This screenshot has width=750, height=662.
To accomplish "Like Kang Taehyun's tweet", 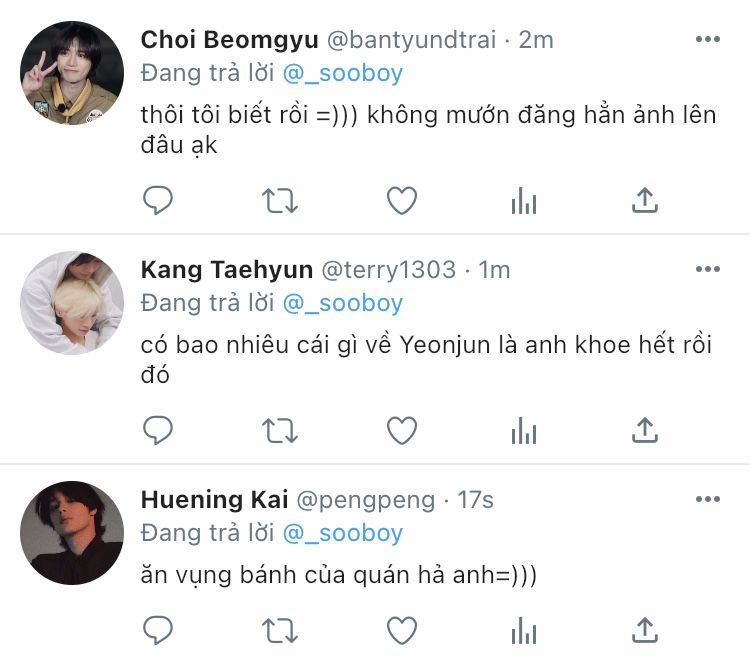I will (x=402, y=430).
